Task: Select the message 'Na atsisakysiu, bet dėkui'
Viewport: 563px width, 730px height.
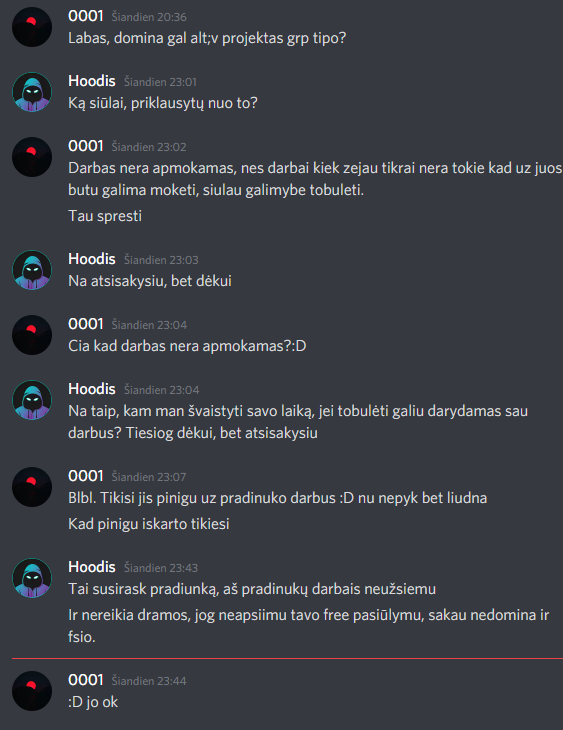Action: 150,281
